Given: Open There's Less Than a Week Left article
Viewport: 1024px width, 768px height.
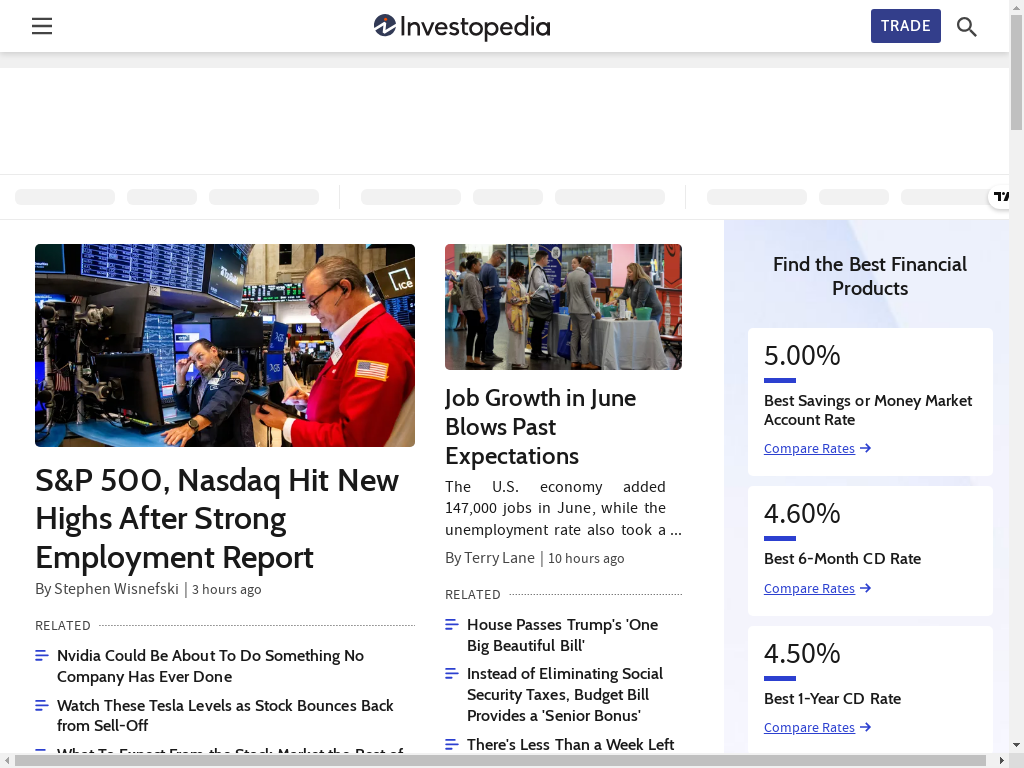Looking at the screenshot, I should (x=570, y=744).
